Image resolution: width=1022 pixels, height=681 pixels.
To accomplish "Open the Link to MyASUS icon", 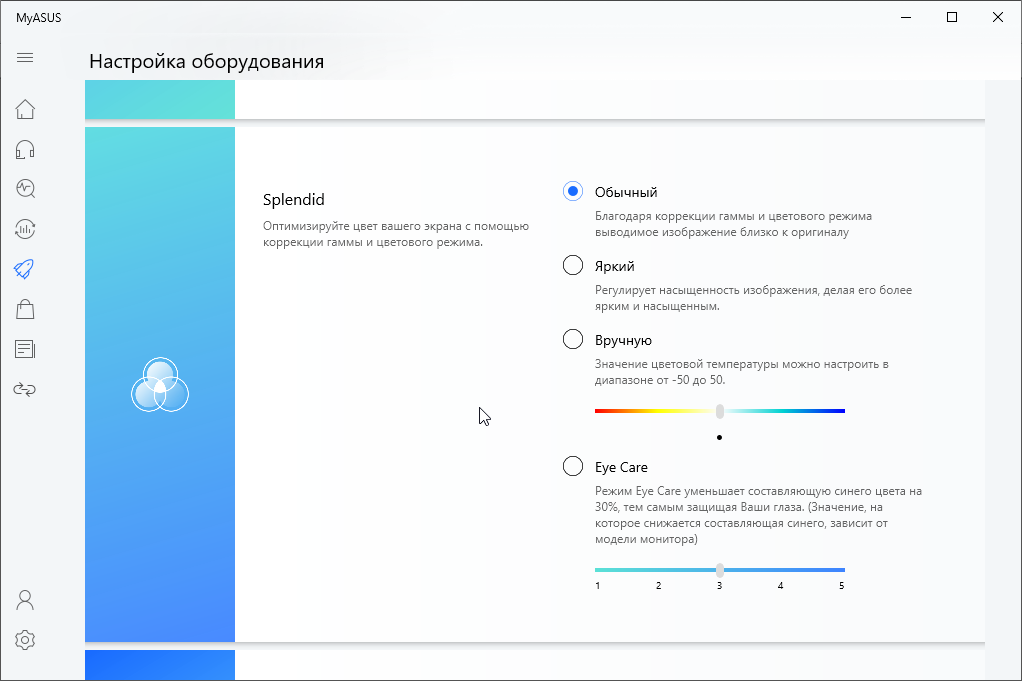I will [x=25, y=390].
